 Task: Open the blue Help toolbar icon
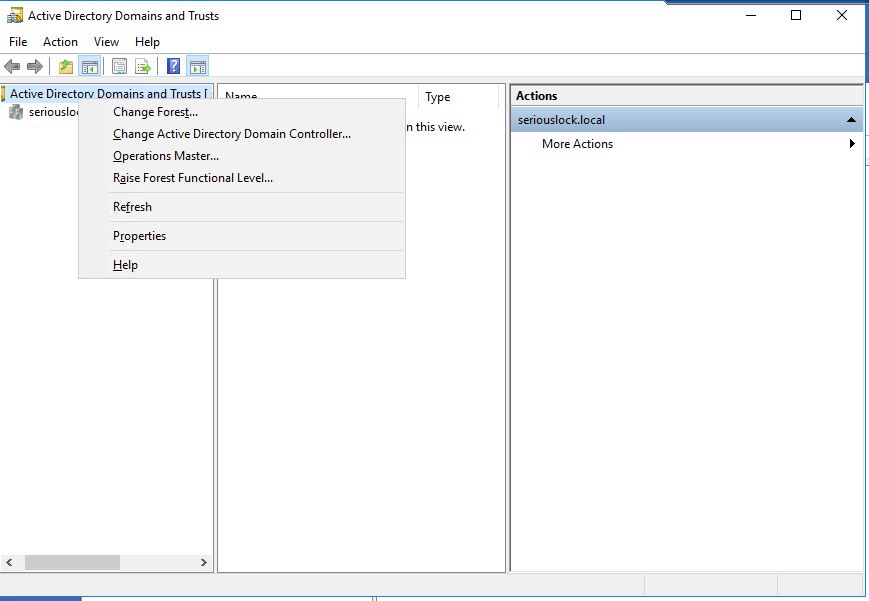pos(173,67)
